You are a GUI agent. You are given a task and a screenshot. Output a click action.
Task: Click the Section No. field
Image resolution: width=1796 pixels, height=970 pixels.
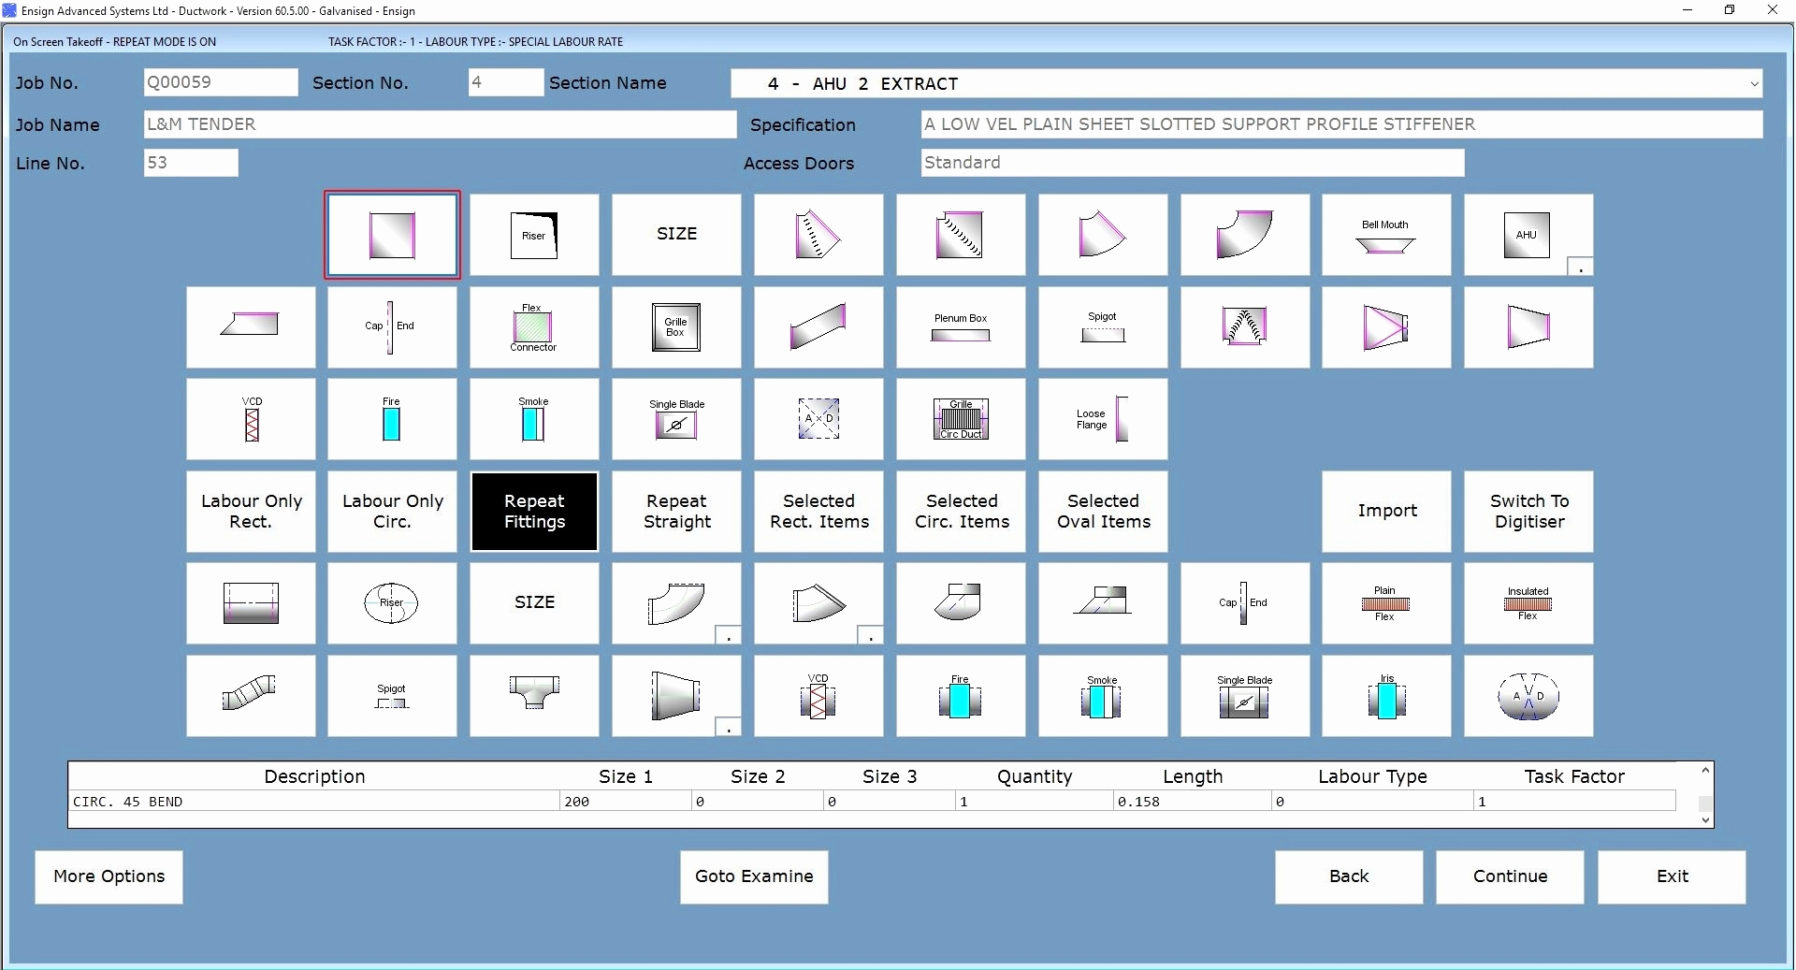506,82
